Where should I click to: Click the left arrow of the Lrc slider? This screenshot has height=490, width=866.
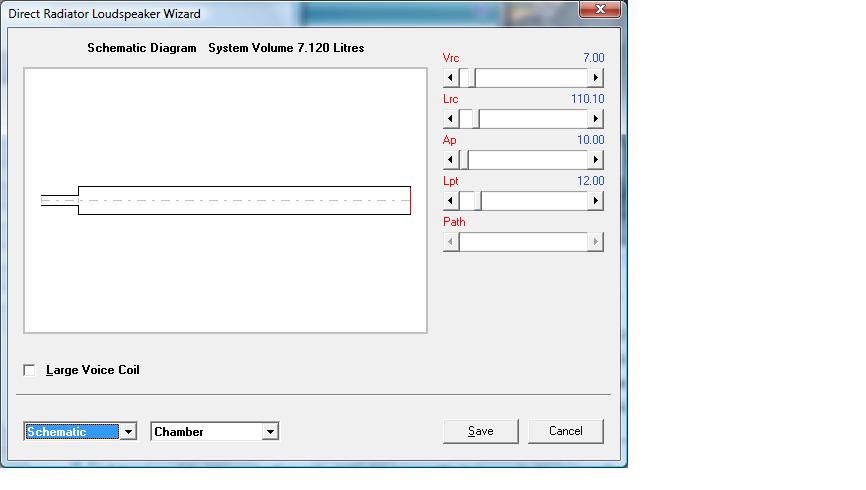click(451, 119)
